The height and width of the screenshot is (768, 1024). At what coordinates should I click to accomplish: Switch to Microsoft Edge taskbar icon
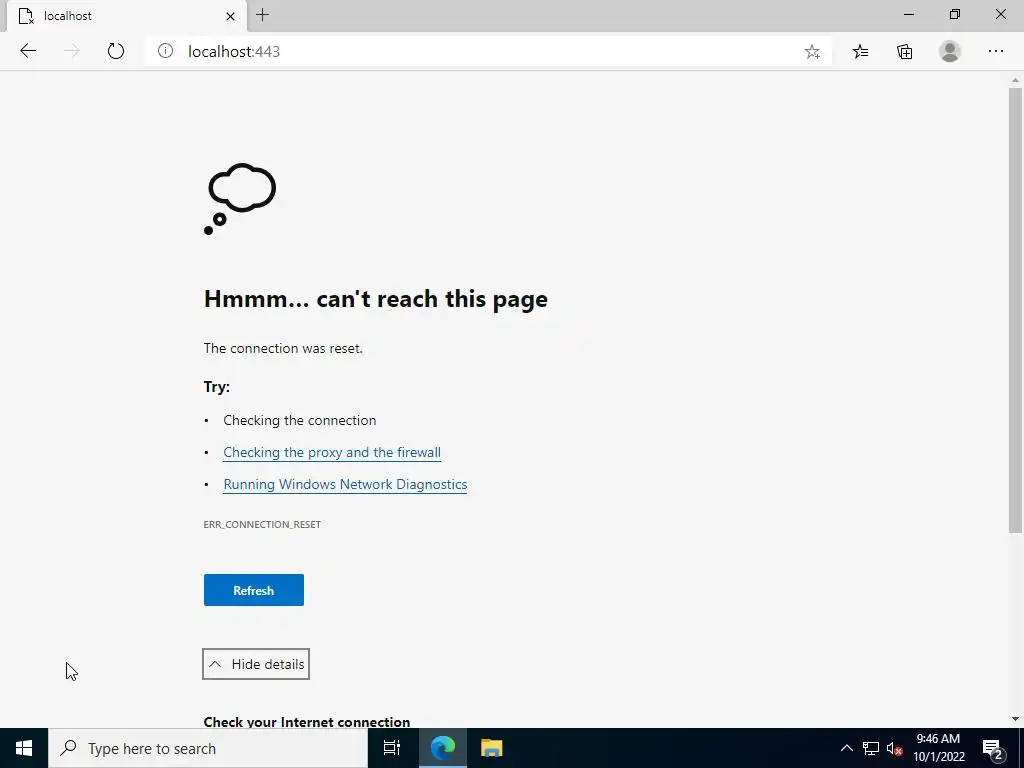coord(442,748)
